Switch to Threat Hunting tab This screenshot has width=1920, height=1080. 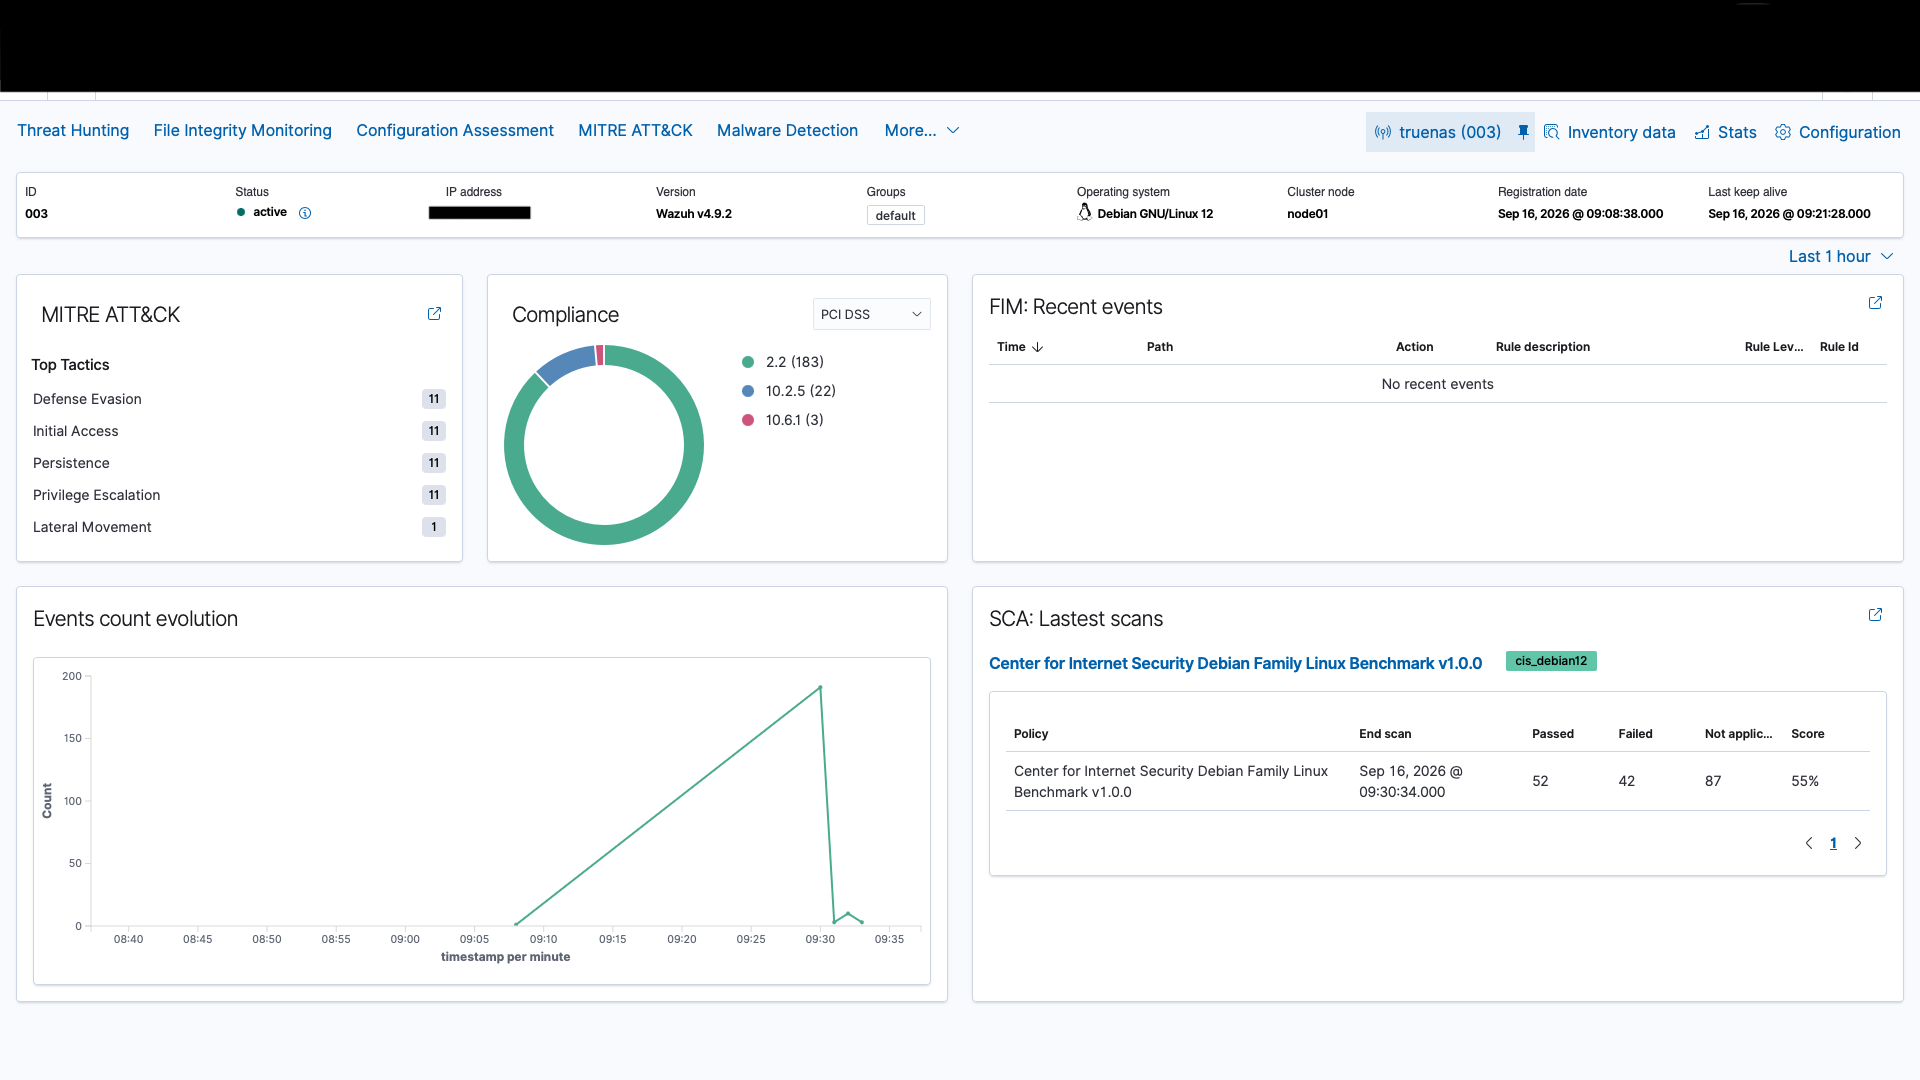73,130
